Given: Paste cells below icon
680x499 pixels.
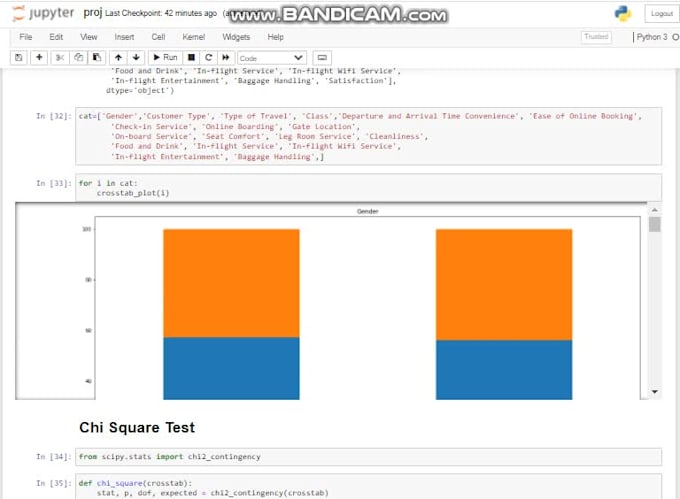Looking at the screenshot, I should (97, 57).
